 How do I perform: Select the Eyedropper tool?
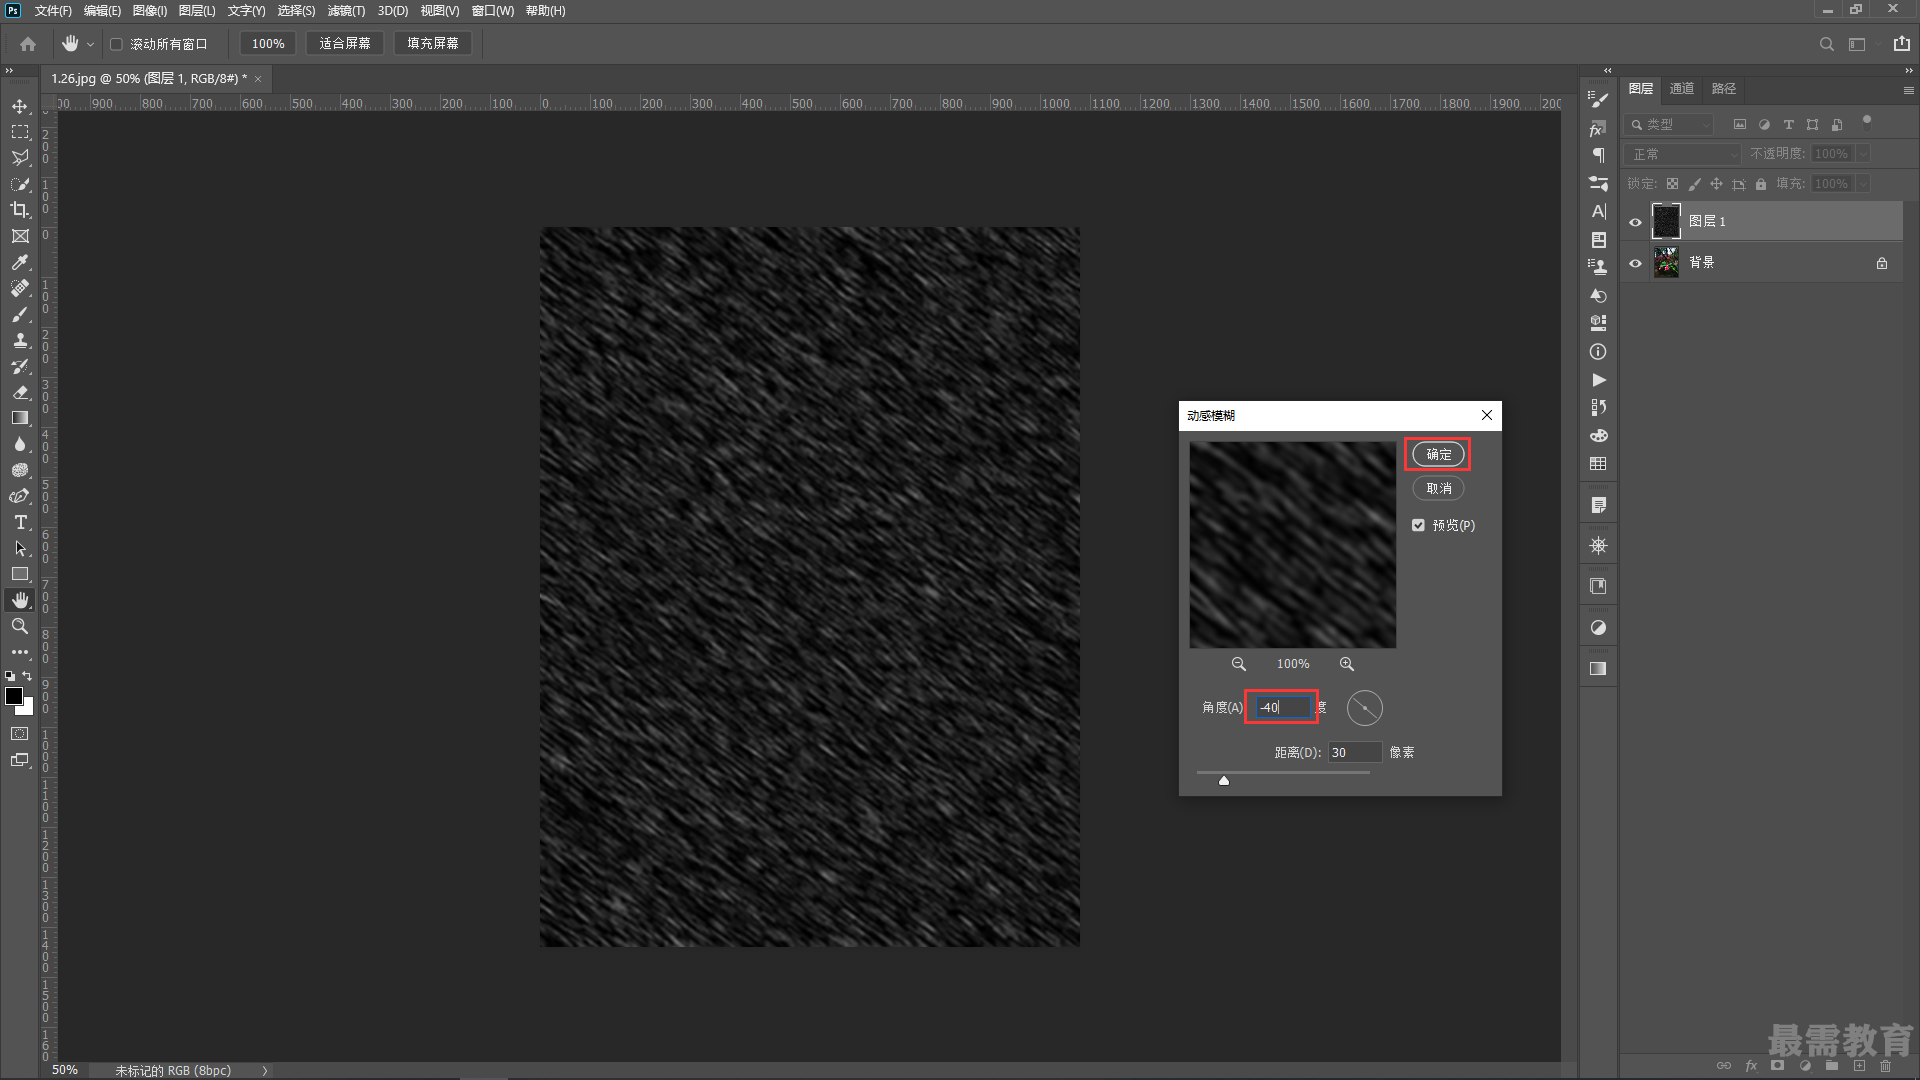20,262
